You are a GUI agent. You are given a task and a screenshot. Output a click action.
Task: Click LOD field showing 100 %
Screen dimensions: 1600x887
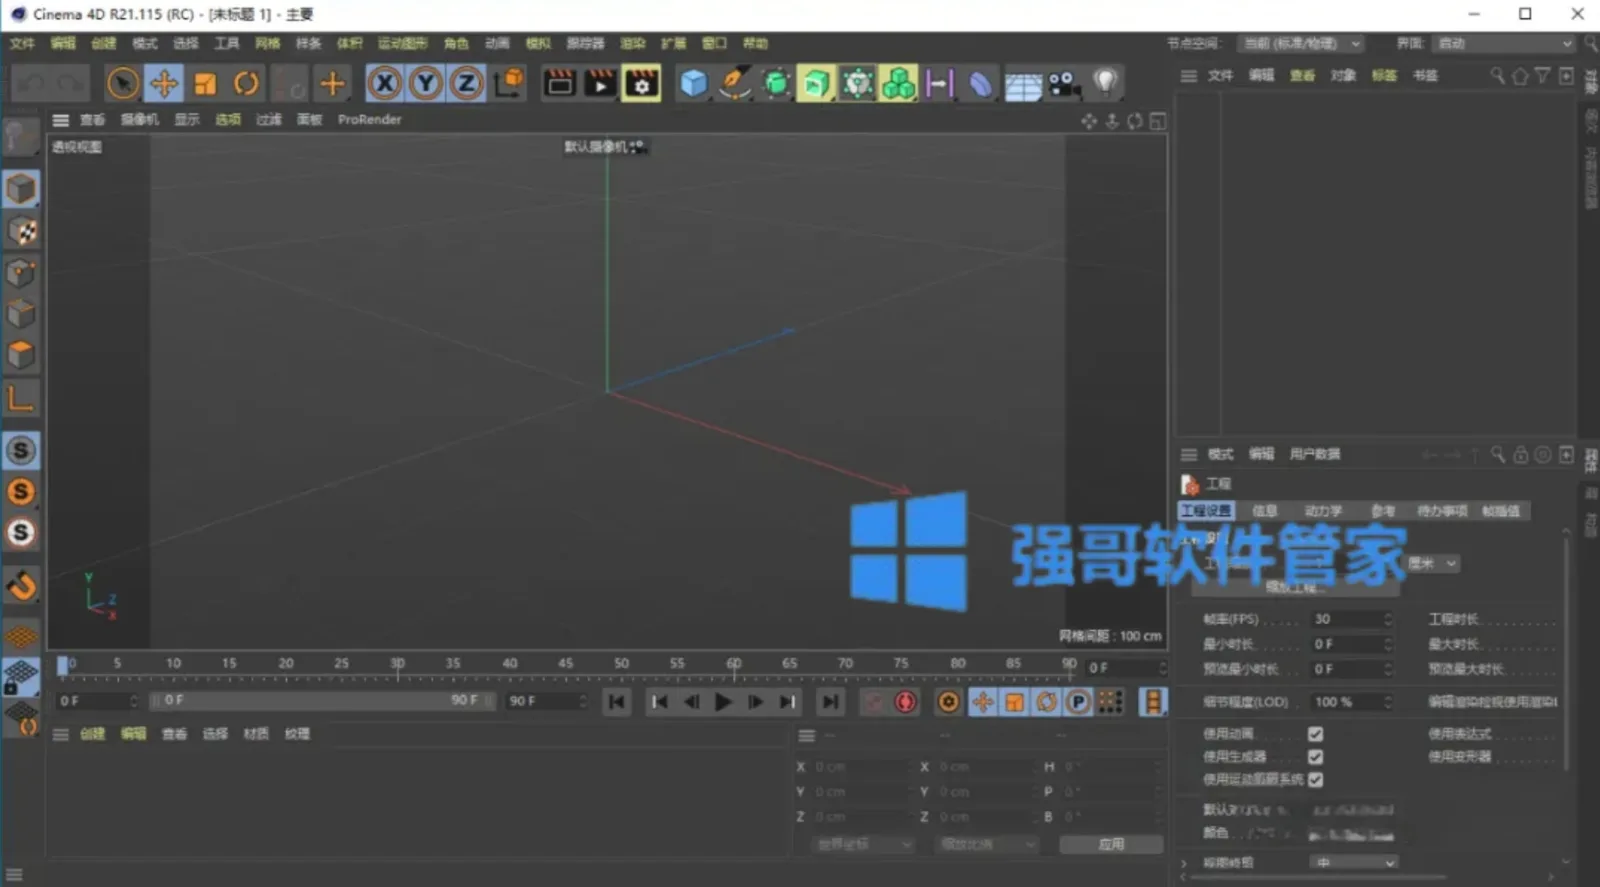point(1350,702)
